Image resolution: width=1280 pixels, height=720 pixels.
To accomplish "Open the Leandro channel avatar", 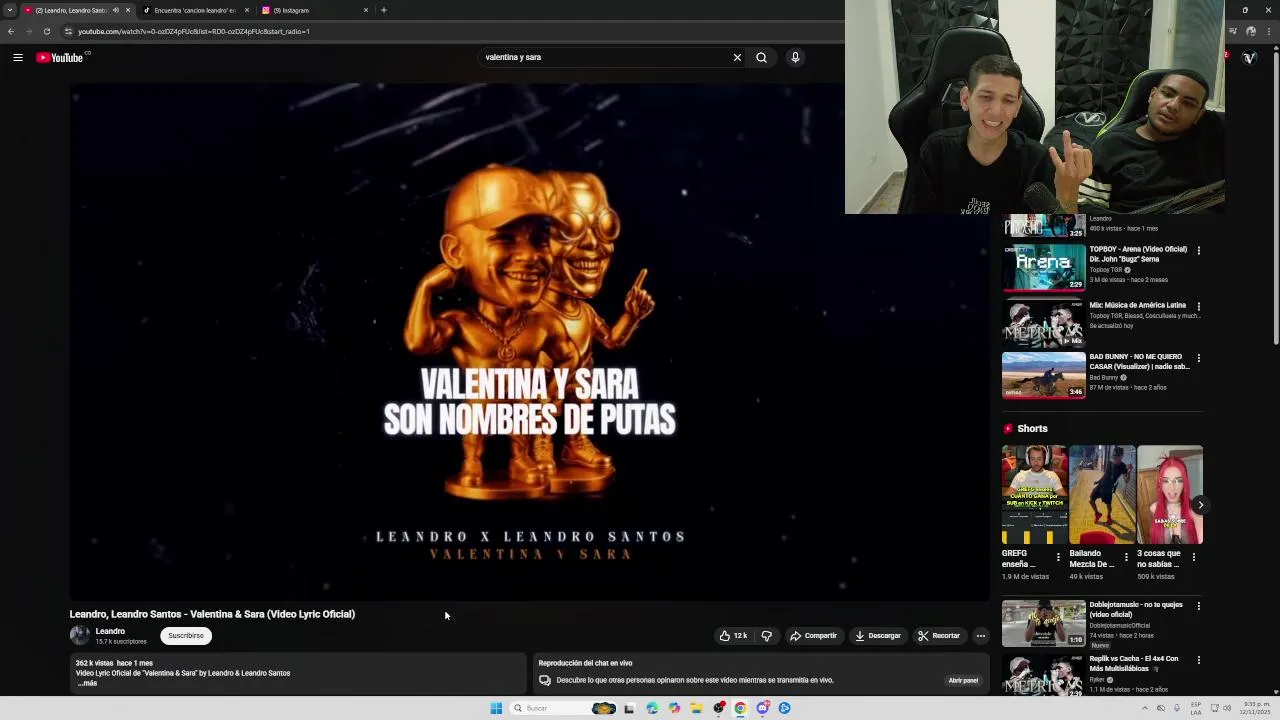I will 79,635.
